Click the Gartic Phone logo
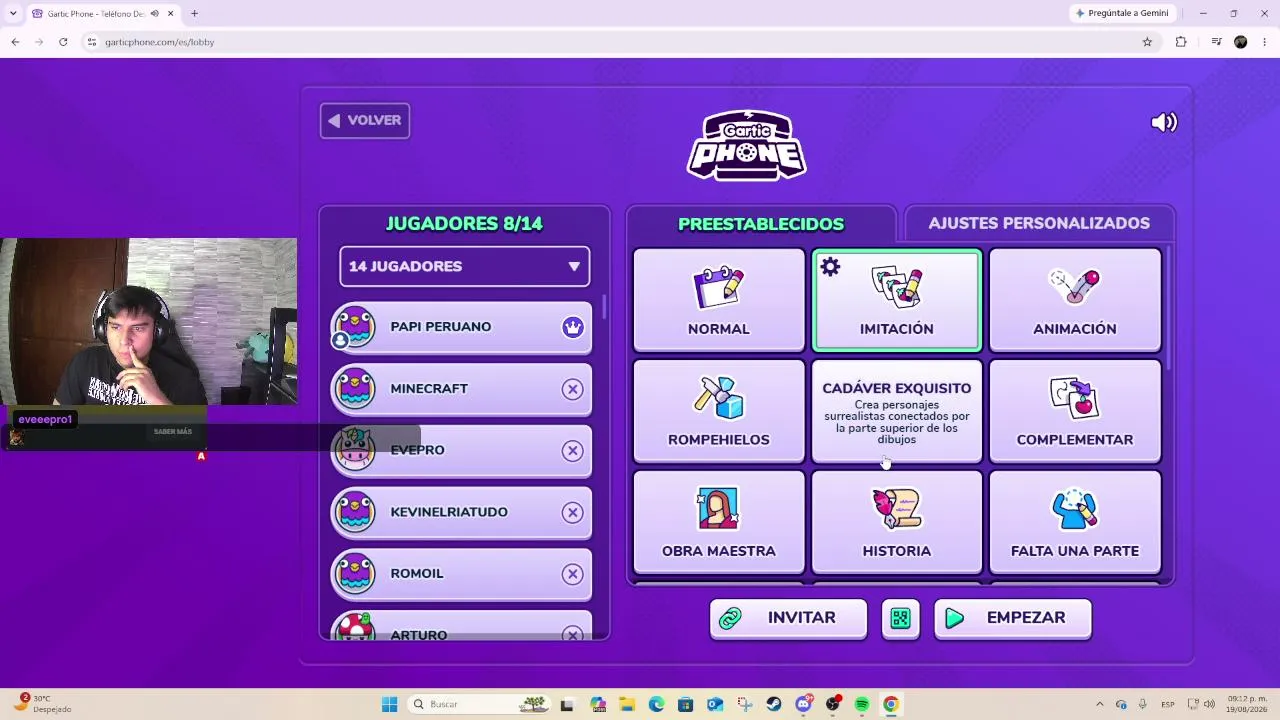Image resolution: width=1280 pixels, height=720 pixels. (x=747, y=146)
